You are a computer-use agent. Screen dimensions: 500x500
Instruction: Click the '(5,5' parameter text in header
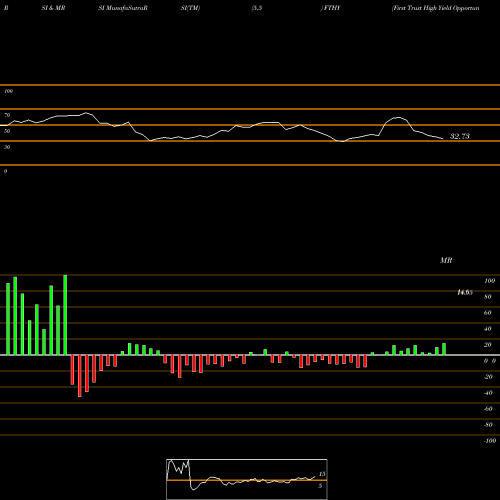pyautogui.click(x=257, y=8)
